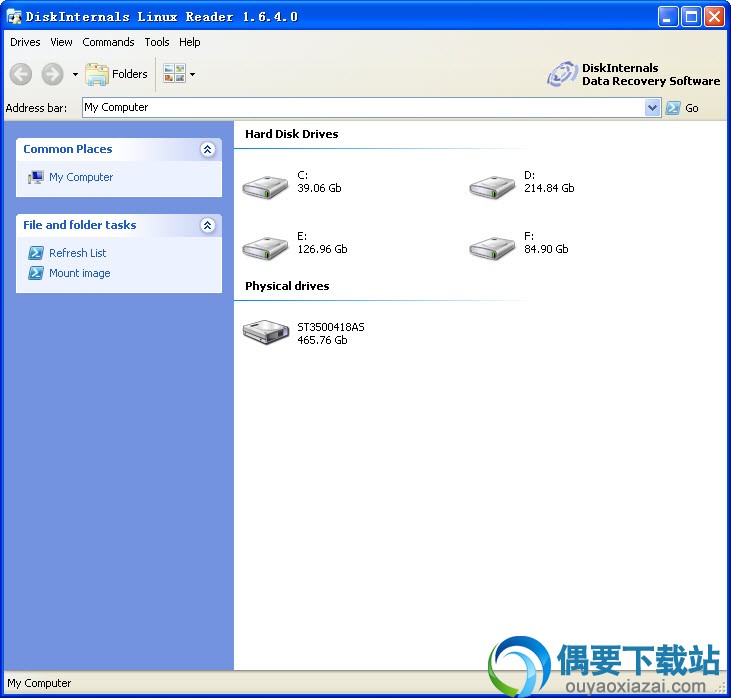Go back with the Back arrow button
This screenshot has height=698, width=731.
21,74
